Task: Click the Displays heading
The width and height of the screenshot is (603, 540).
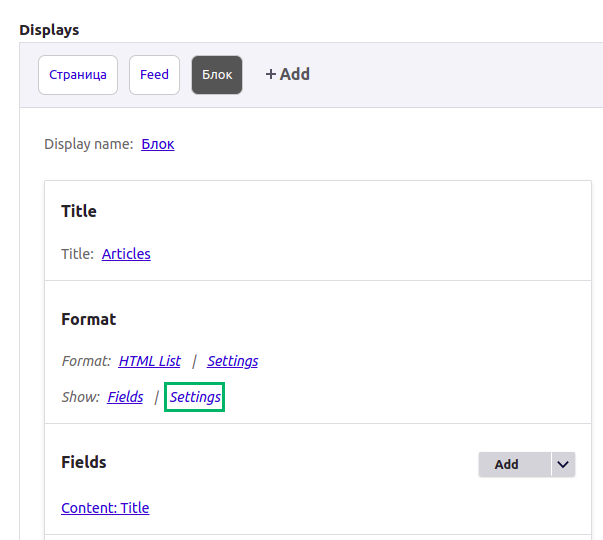Action: pos(49,30)
